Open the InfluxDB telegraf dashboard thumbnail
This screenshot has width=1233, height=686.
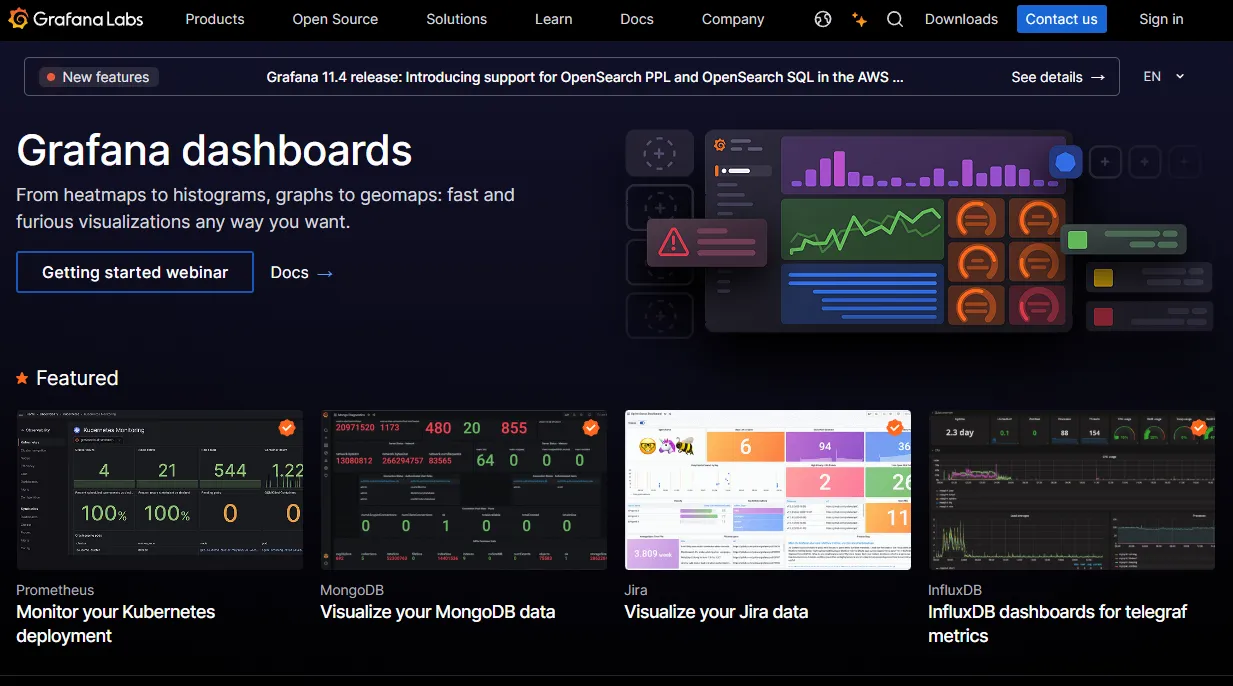1072,490
